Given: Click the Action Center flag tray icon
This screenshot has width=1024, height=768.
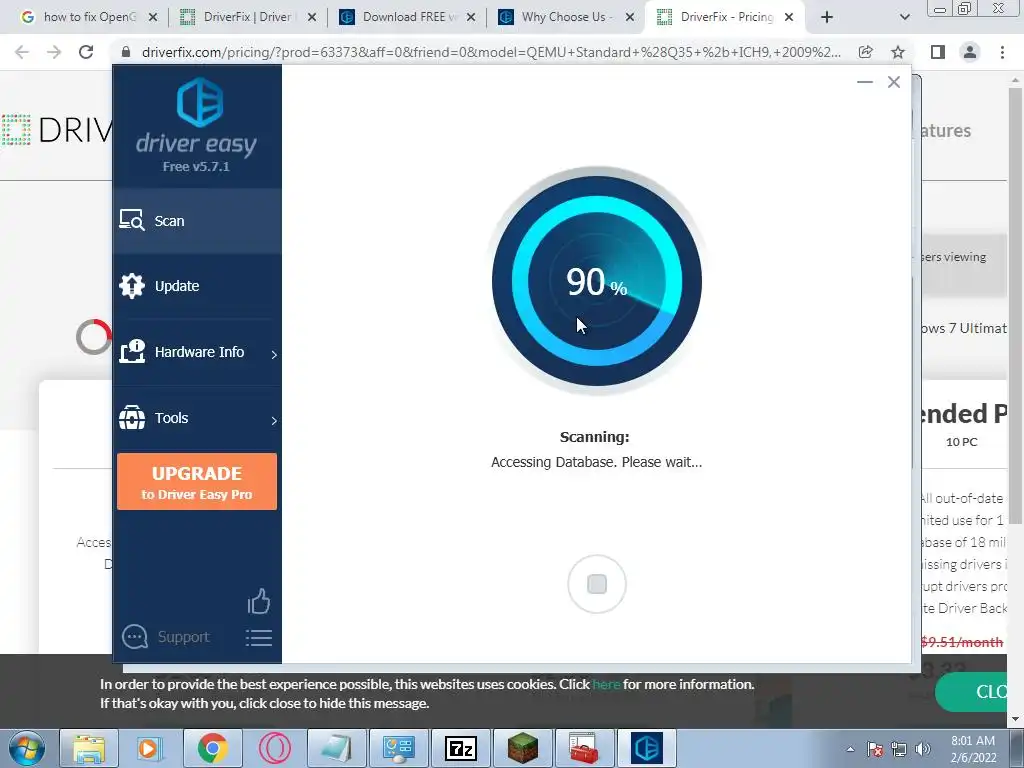Looking at the screenshot, I should 875,749.
